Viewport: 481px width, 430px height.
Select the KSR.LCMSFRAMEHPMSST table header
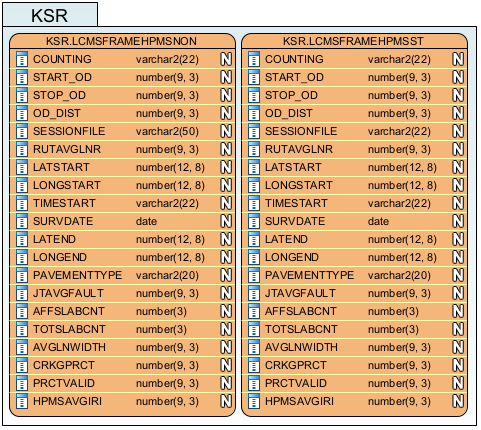click(x=354, y=41)
